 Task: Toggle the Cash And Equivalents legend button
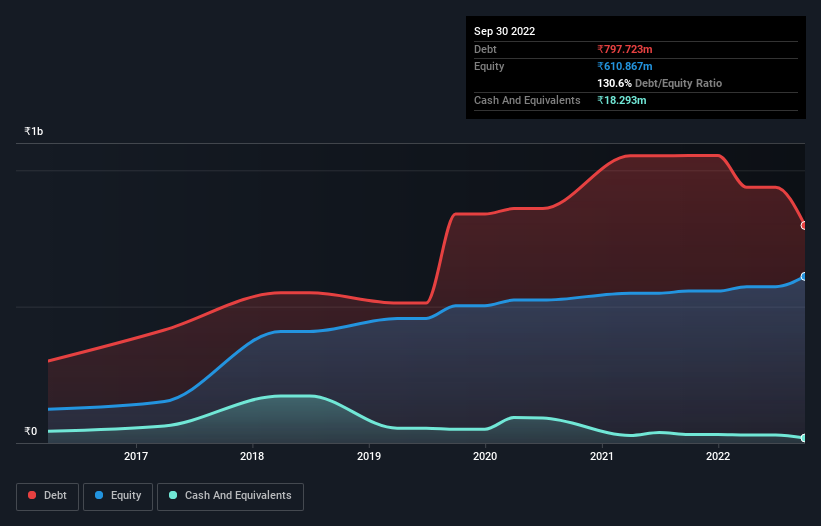[230, 496]
